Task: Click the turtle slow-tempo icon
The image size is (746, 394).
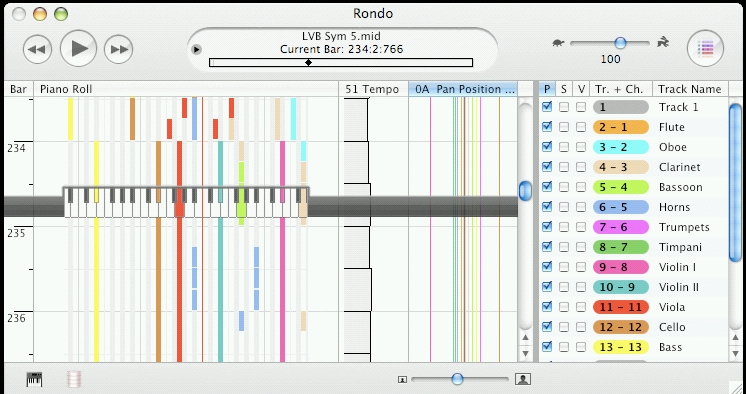Action: point(559,43)
